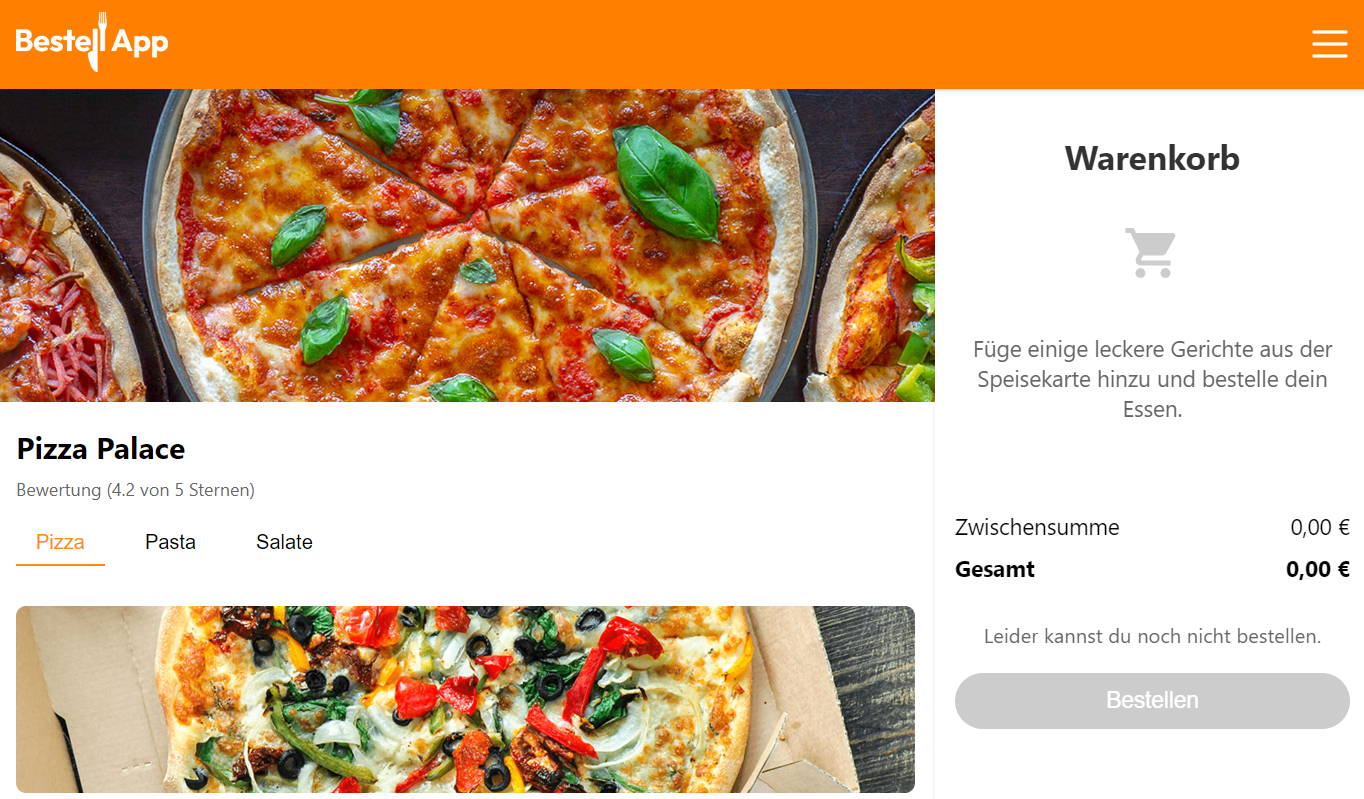
Task: Click the Pizza Palace restaurant title
Action: point(101,449)
